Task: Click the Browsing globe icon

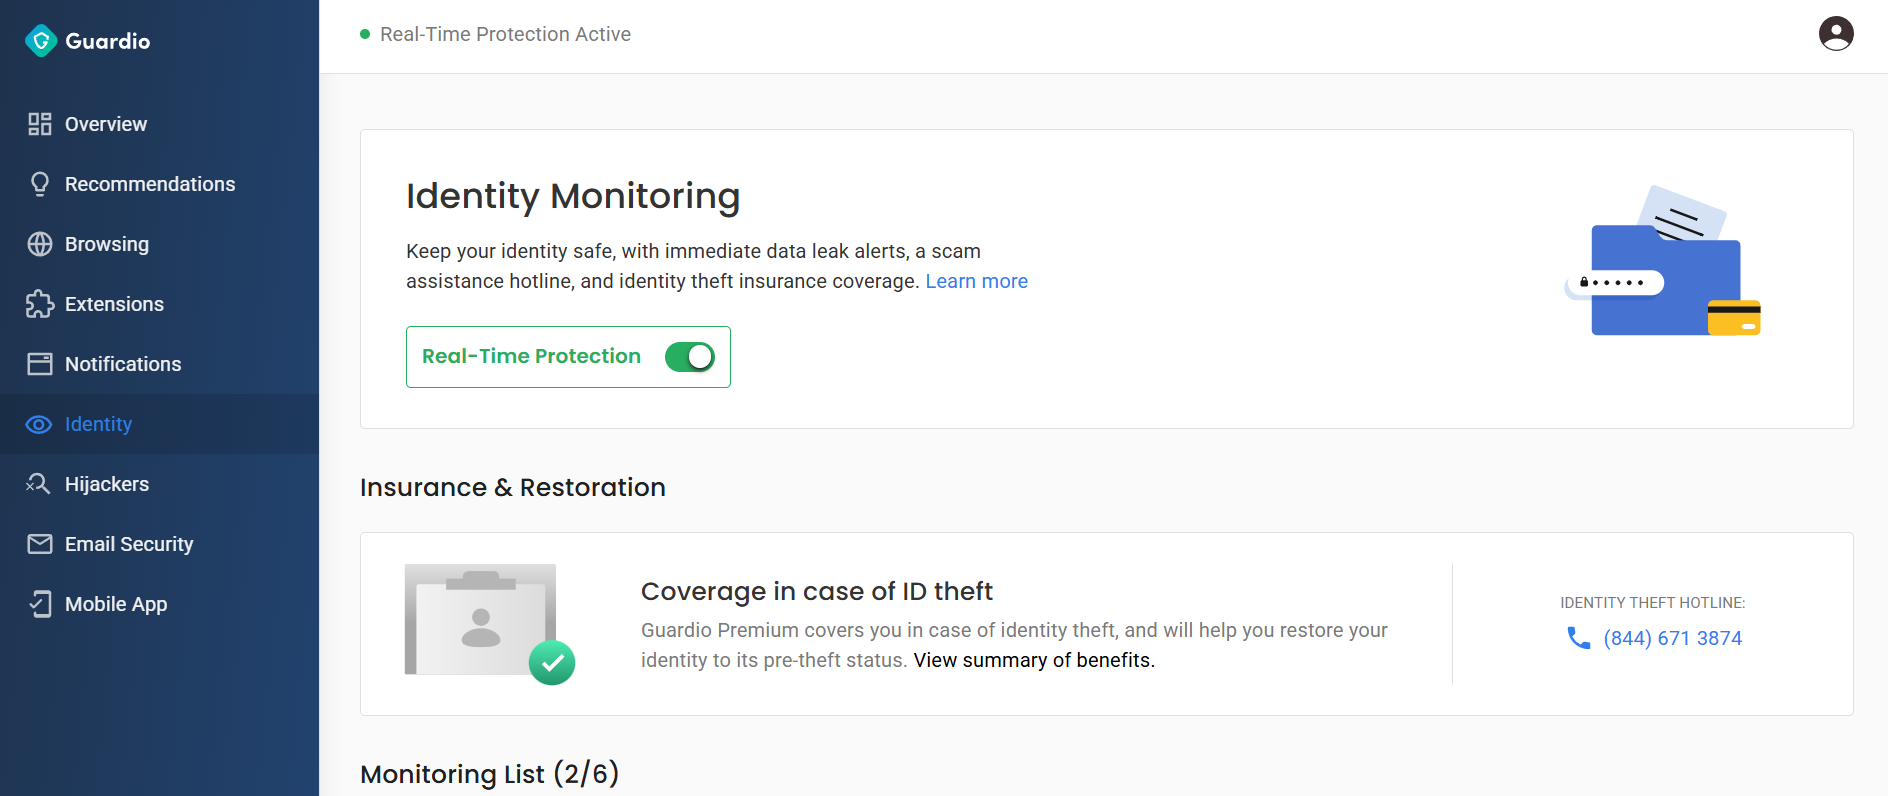Action: 40,244
